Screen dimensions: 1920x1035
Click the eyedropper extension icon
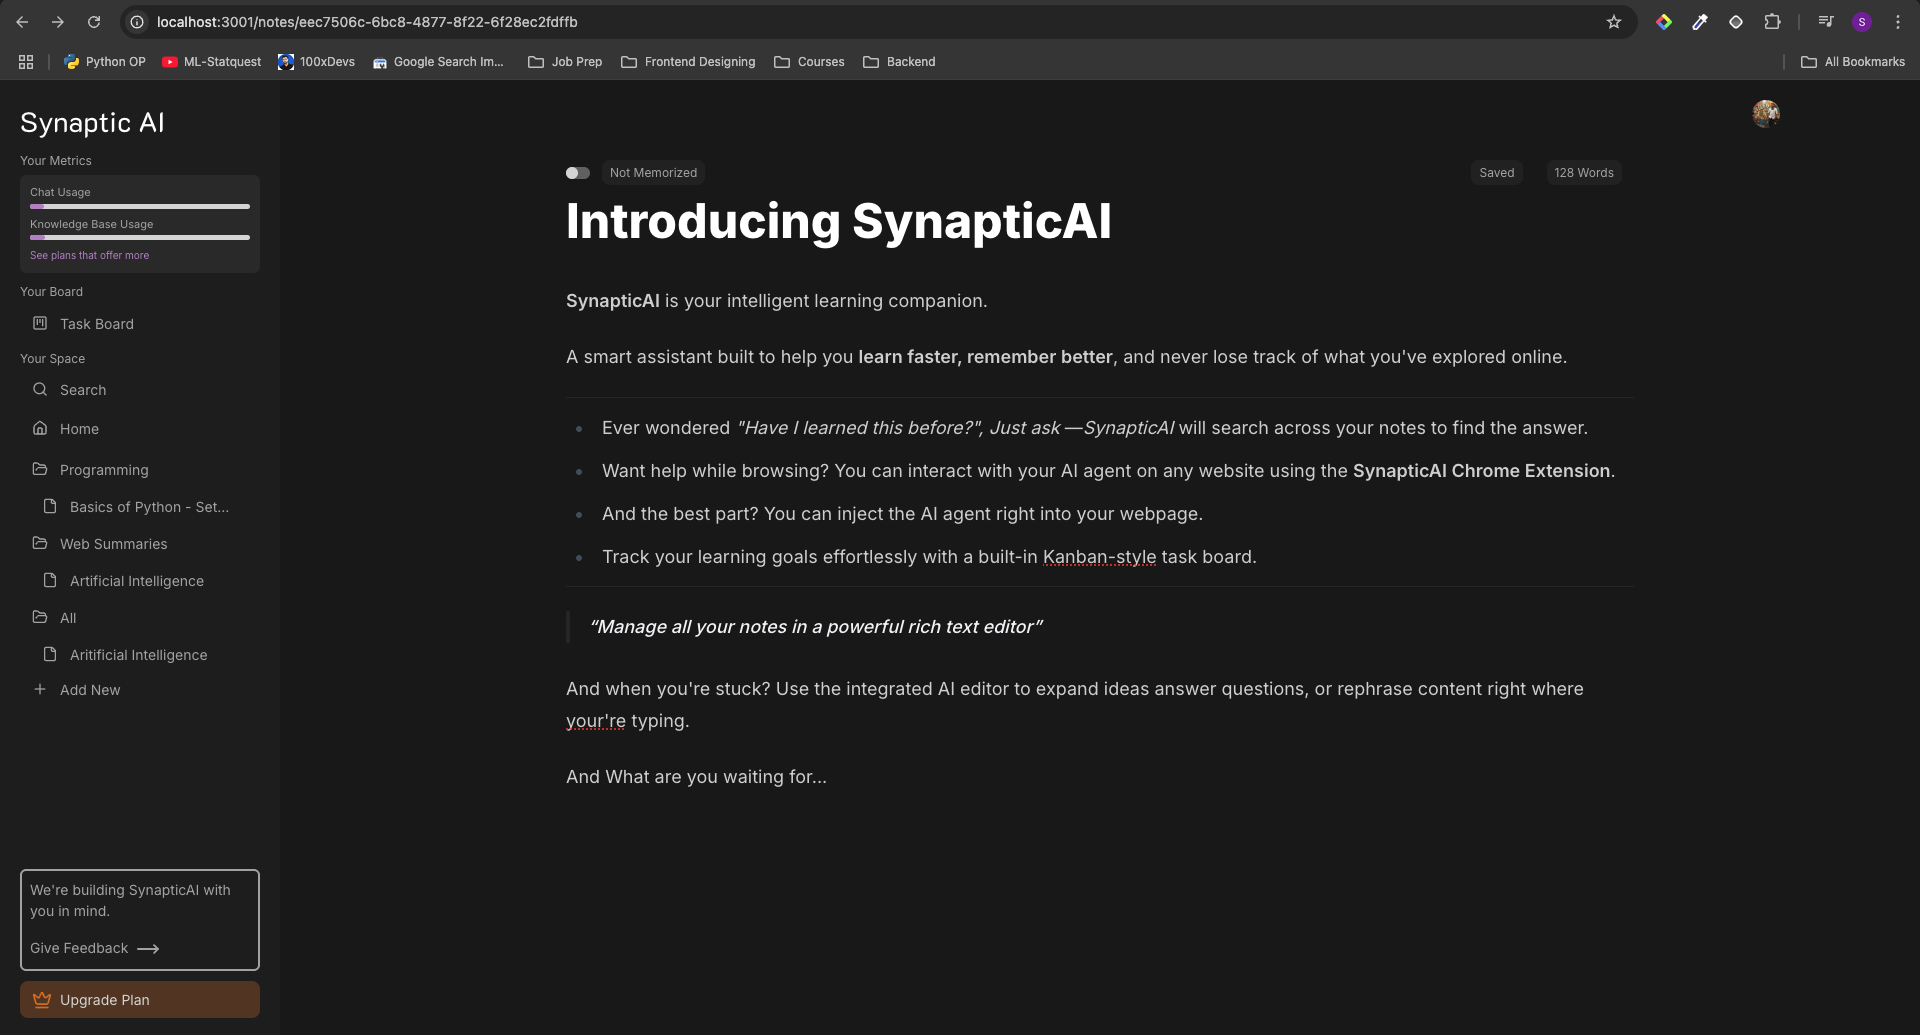pos(1700,22)
